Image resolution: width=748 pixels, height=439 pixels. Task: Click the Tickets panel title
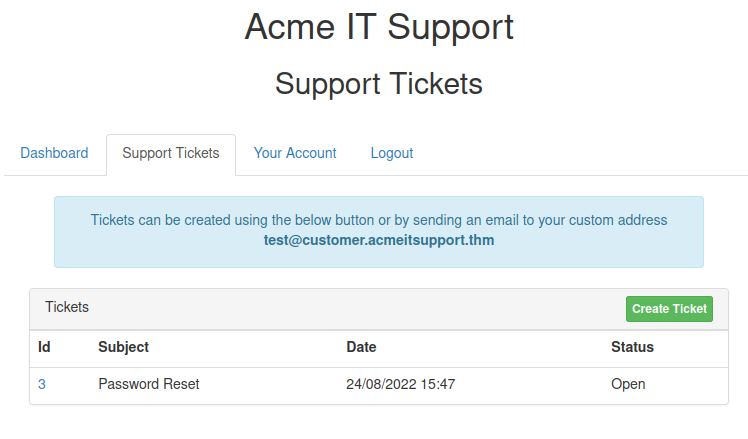(67, 307)
